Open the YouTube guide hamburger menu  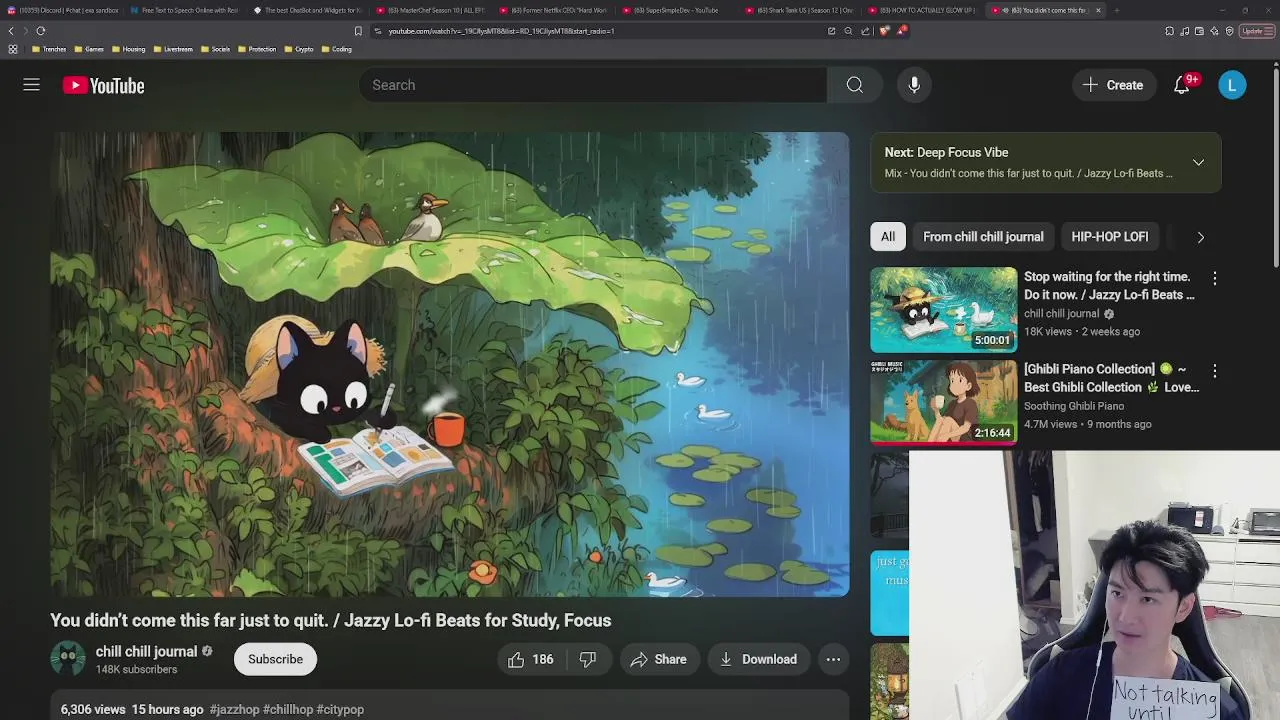(31, 85)
